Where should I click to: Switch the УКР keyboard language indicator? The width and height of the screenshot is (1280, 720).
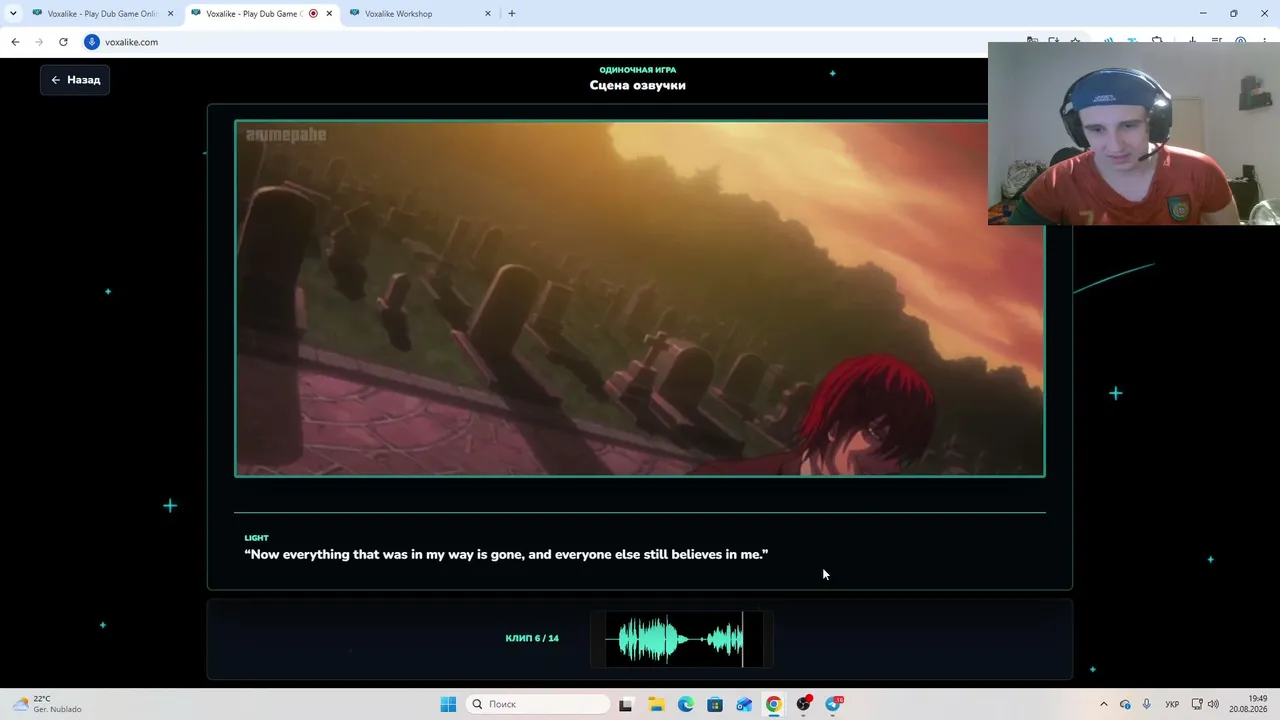coord(1172,704)
